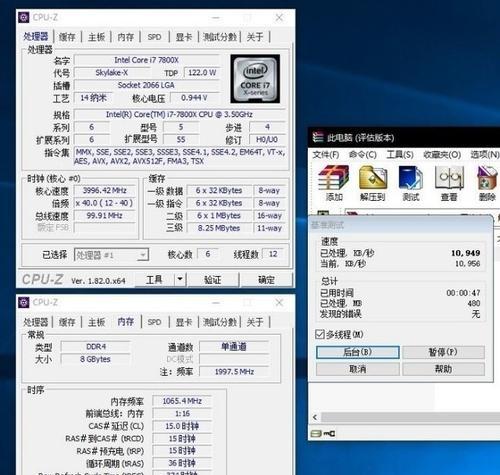Open WinRAR Options (选项) menu
Image resolution: width=500 pixels, height=475 pixels.
[485, 155]
